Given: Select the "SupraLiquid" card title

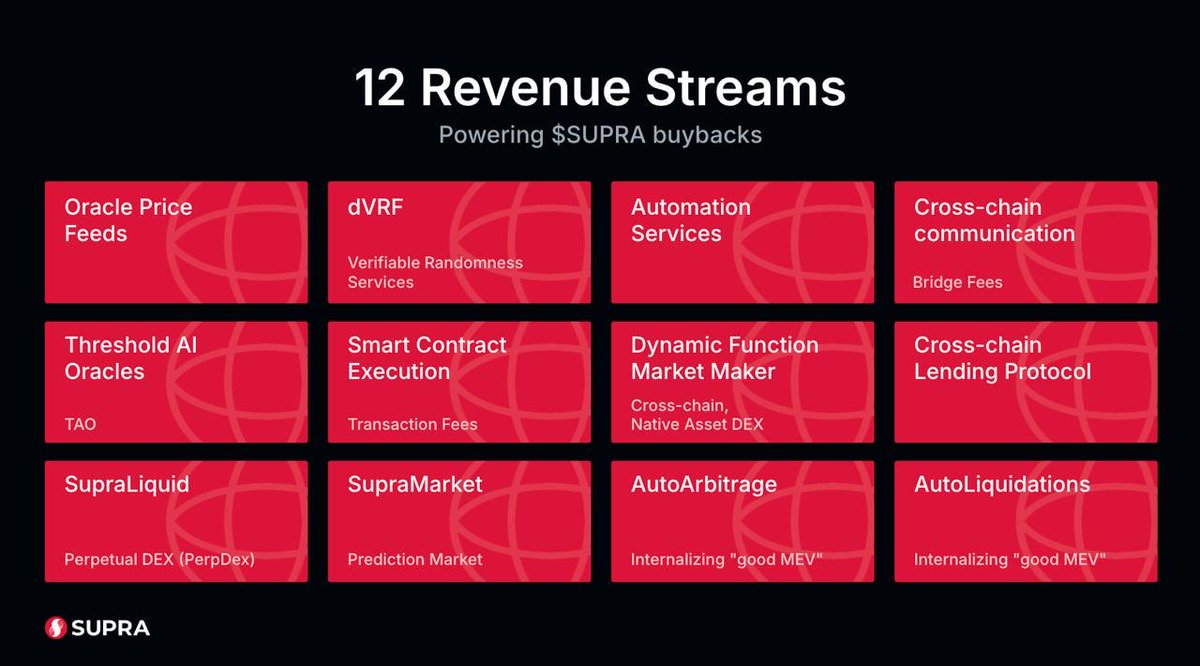Looking at the screenshot, I should pyautogui.click(x=126, y=484).
